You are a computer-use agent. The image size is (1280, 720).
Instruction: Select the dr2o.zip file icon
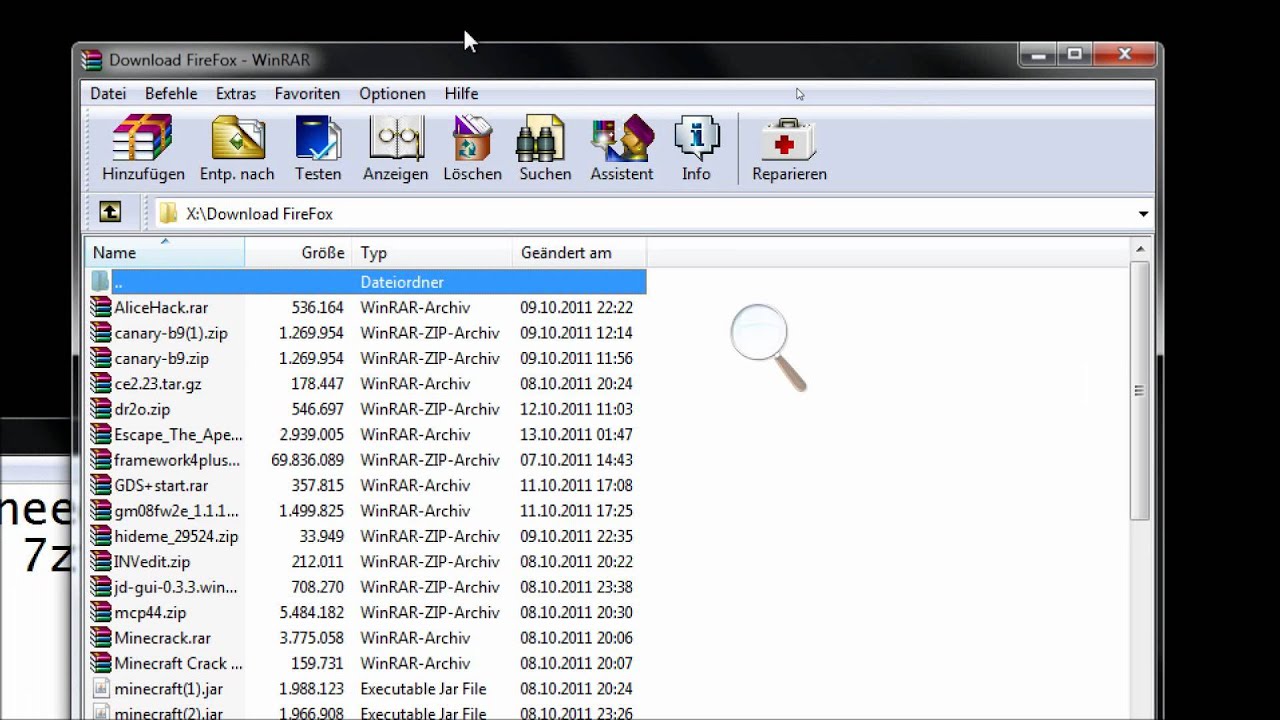[100, 409]
